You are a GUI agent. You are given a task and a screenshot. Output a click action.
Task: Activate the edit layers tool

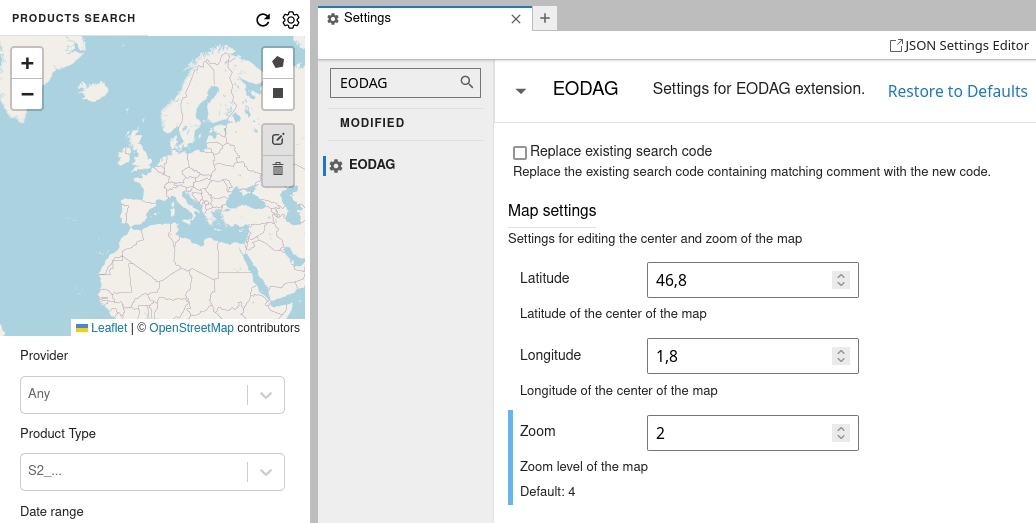click(278, 139)
